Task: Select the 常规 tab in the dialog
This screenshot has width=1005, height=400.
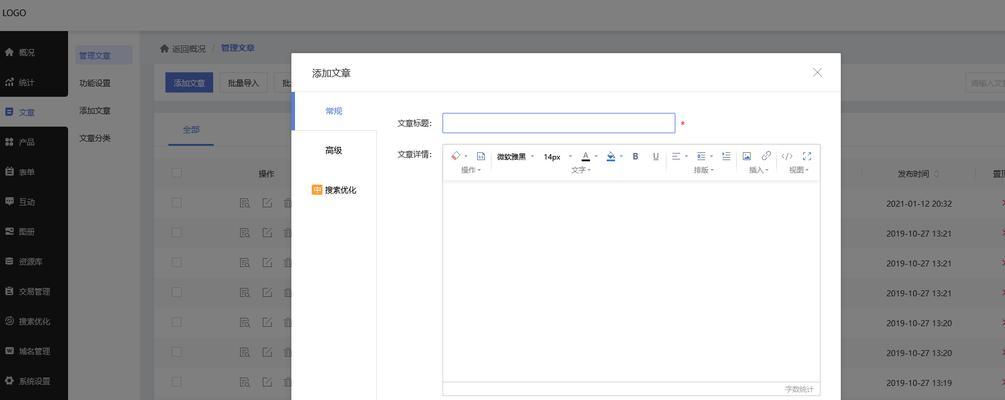Action: coord(334,111)
